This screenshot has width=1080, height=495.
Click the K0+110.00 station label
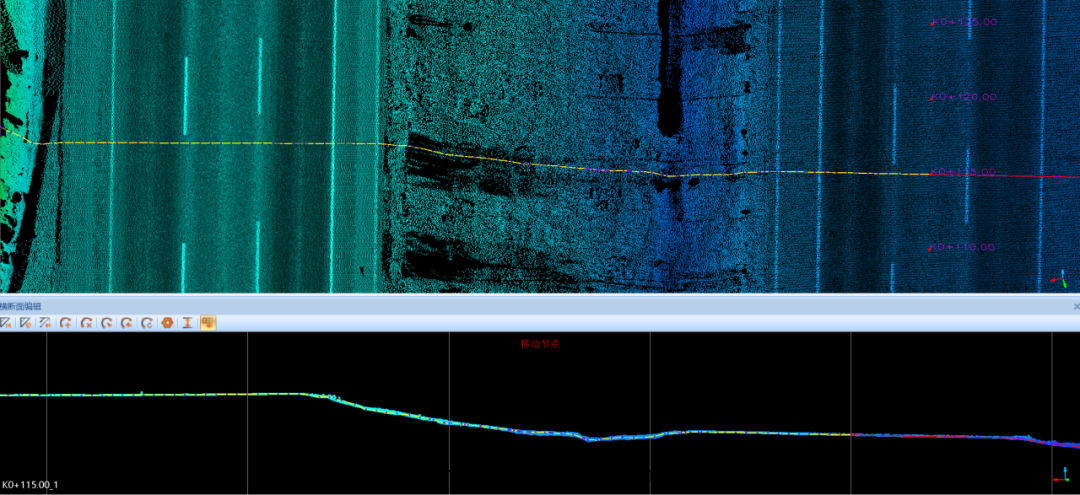[x=963, y=247]
